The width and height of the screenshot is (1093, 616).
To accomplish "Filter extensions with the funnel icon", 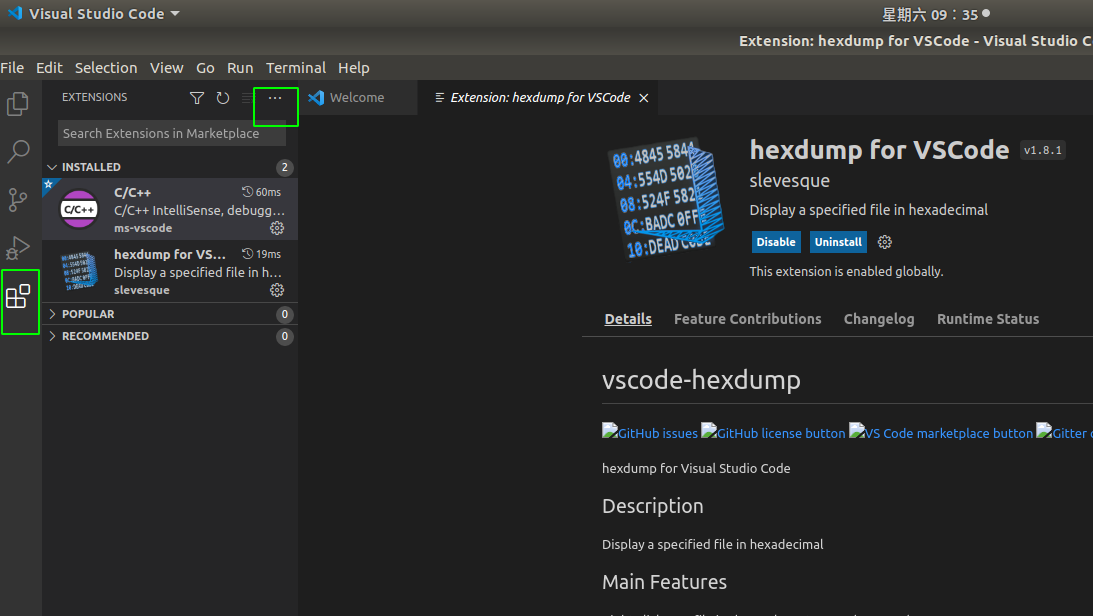I will (x=197, y=98).
